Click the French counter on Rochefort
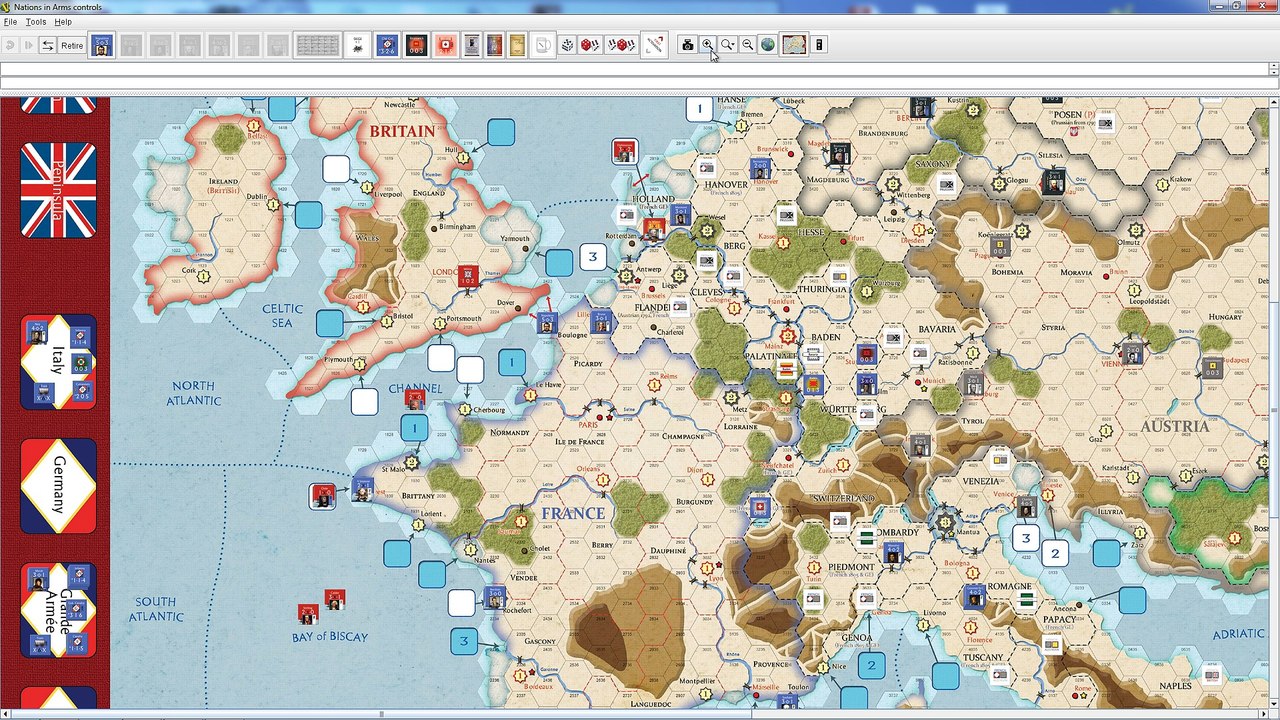The height and width of the screenshot is (720, 1280). coord(494,597)
